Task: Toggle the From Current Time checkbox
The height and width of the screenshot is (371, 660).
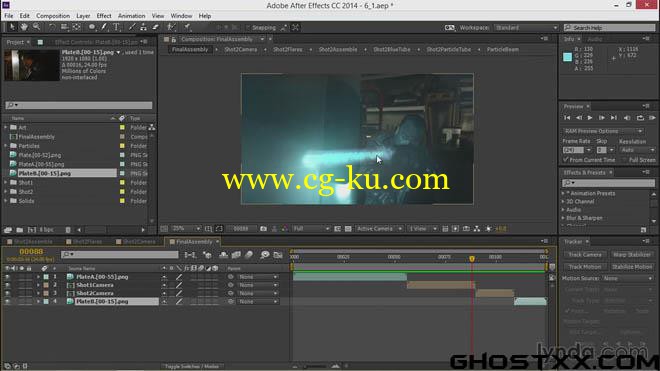Action: point(566,160)
